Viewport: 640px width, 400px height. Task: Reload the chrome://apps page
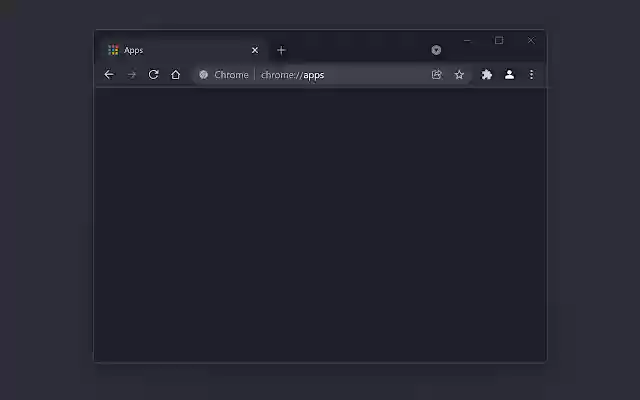[153, 75]
